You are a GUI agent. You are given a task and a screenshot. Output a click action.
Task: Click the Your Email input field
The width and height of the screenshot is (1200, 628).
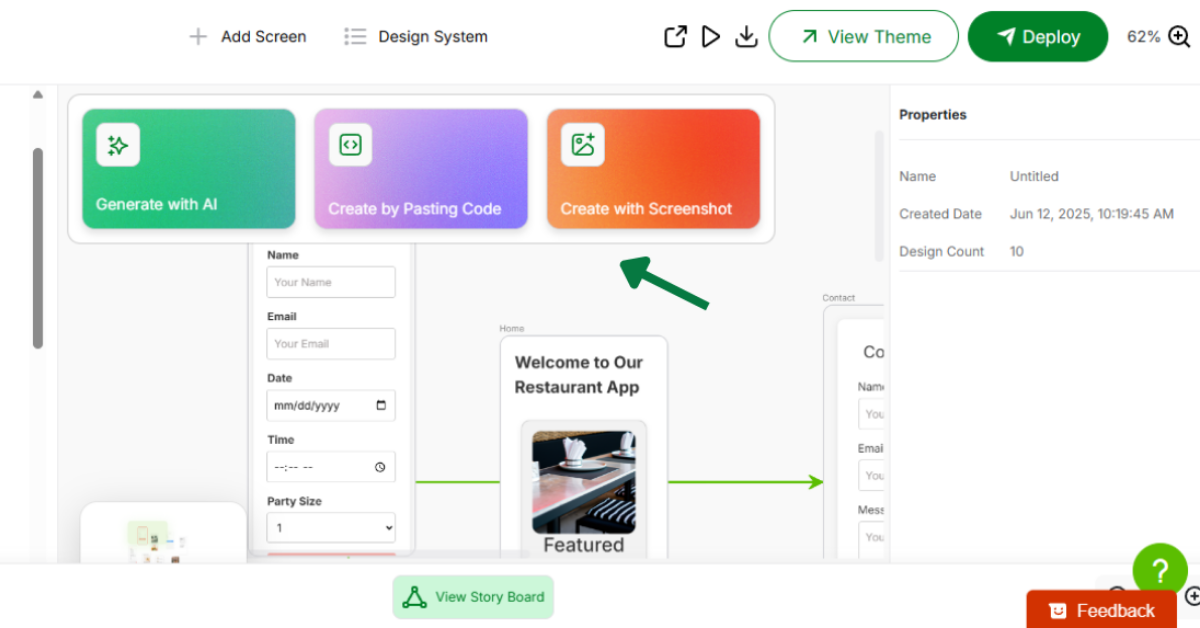tap(331, 344)
